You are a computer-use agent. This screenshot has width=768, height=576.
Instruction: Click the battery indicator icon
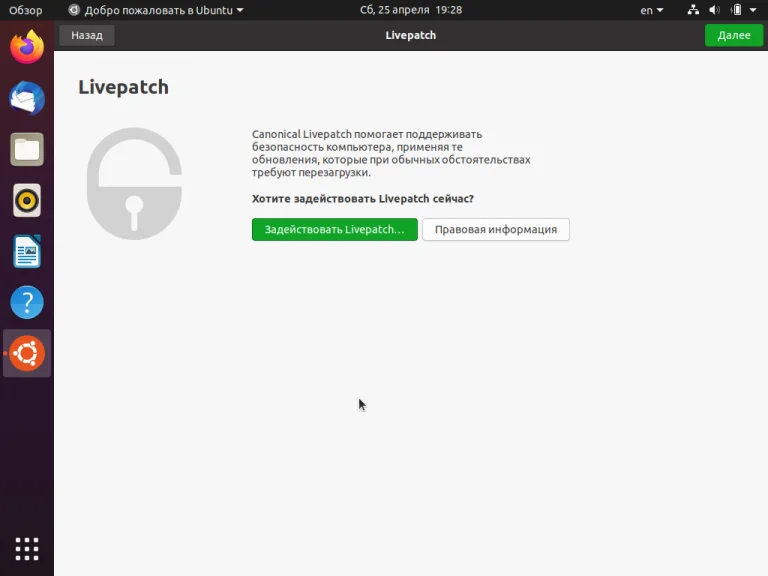[736, 10]
